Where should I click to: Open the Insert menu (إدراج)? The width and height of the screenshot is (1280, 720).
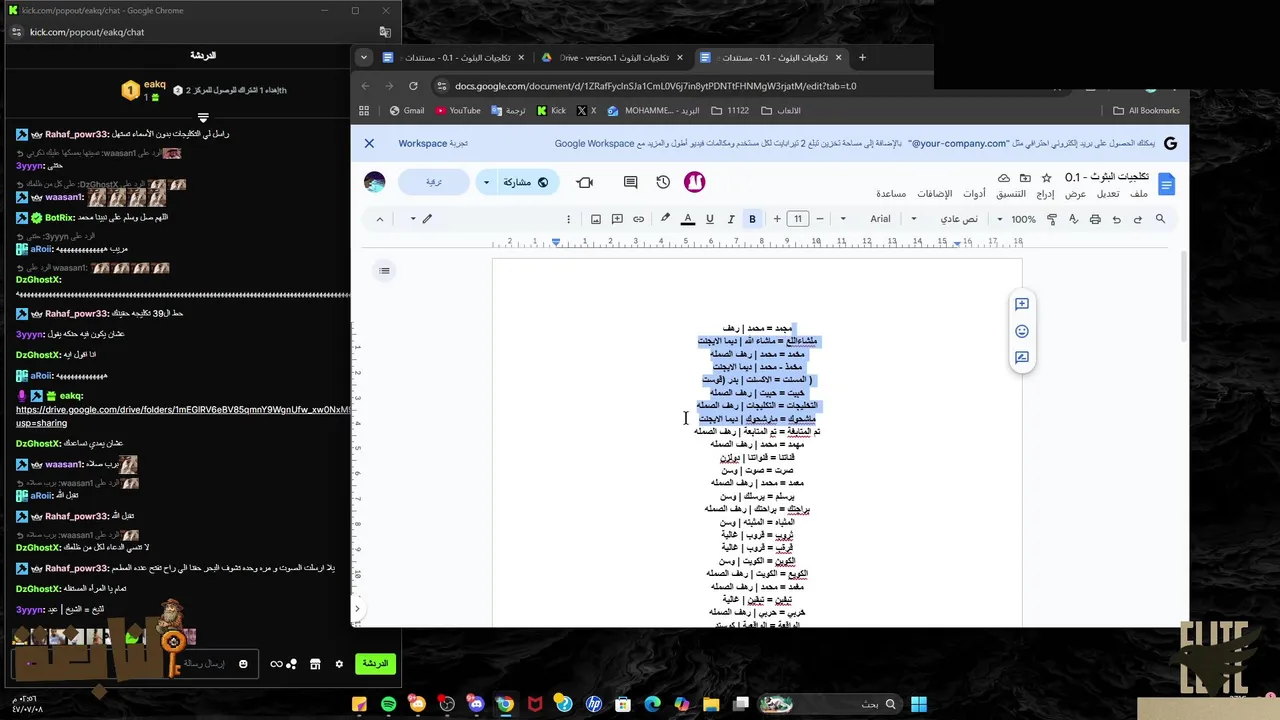pyautogui.click(x=1045, y=194)
